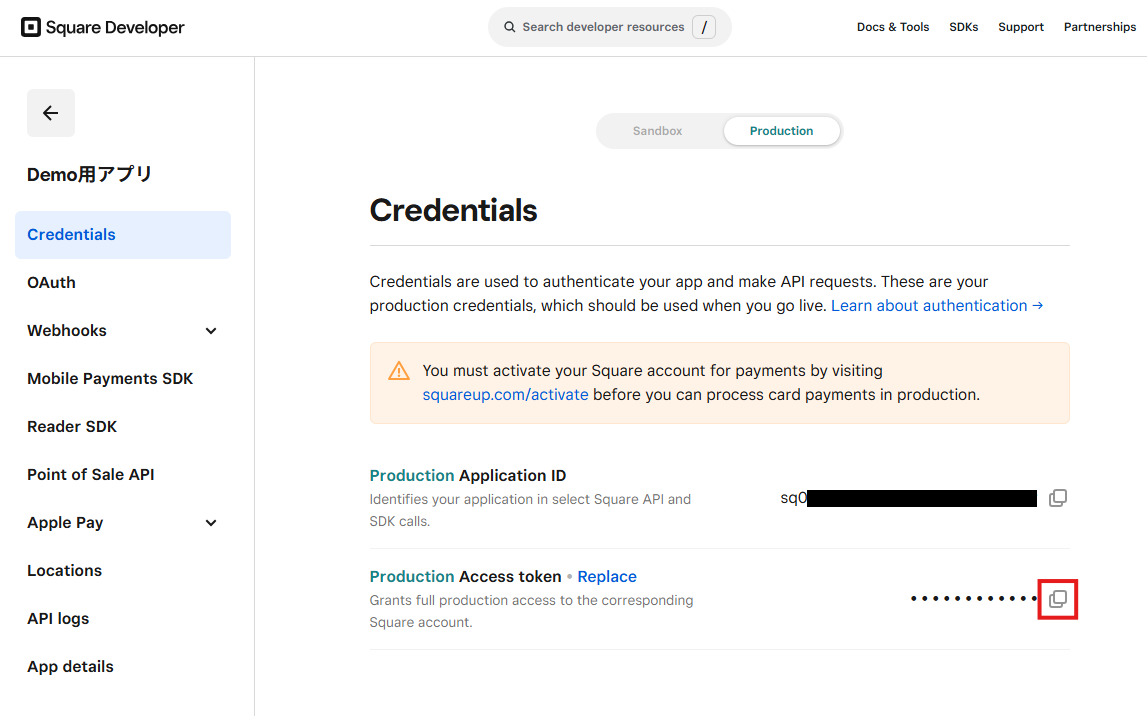The height and width of the screenshot is (716, 1147).
Task: Click the search magnifier icon
Action: coord(510,27)
